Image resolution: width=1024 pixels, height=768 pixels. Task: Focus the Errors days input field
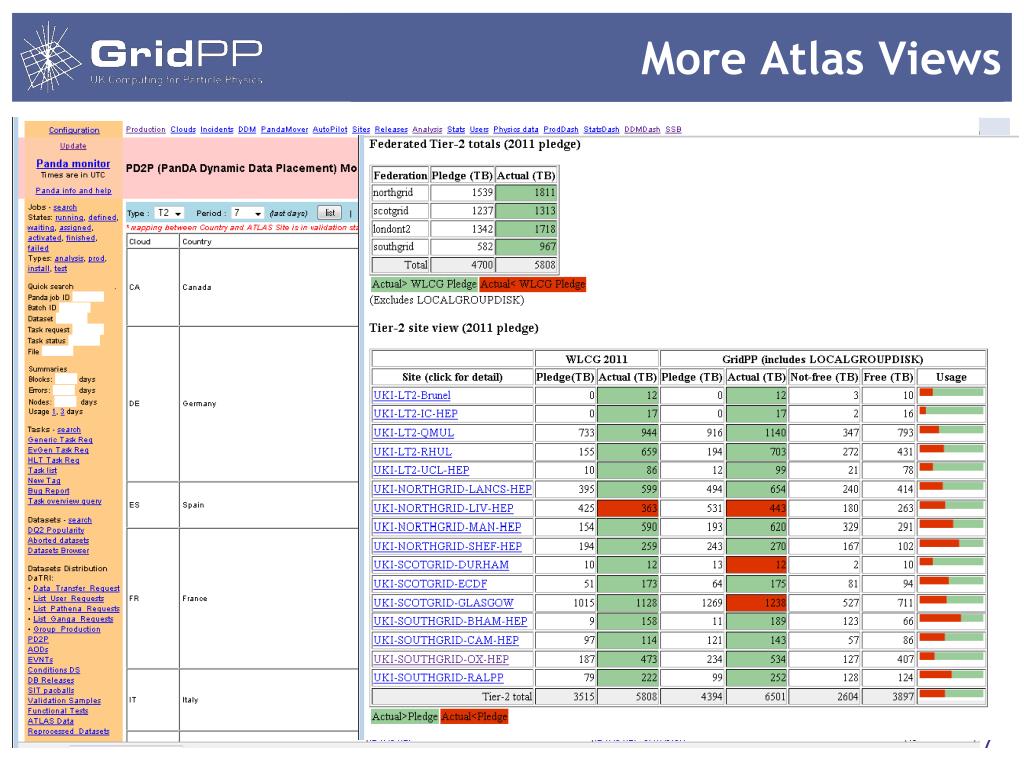[64, 390]
